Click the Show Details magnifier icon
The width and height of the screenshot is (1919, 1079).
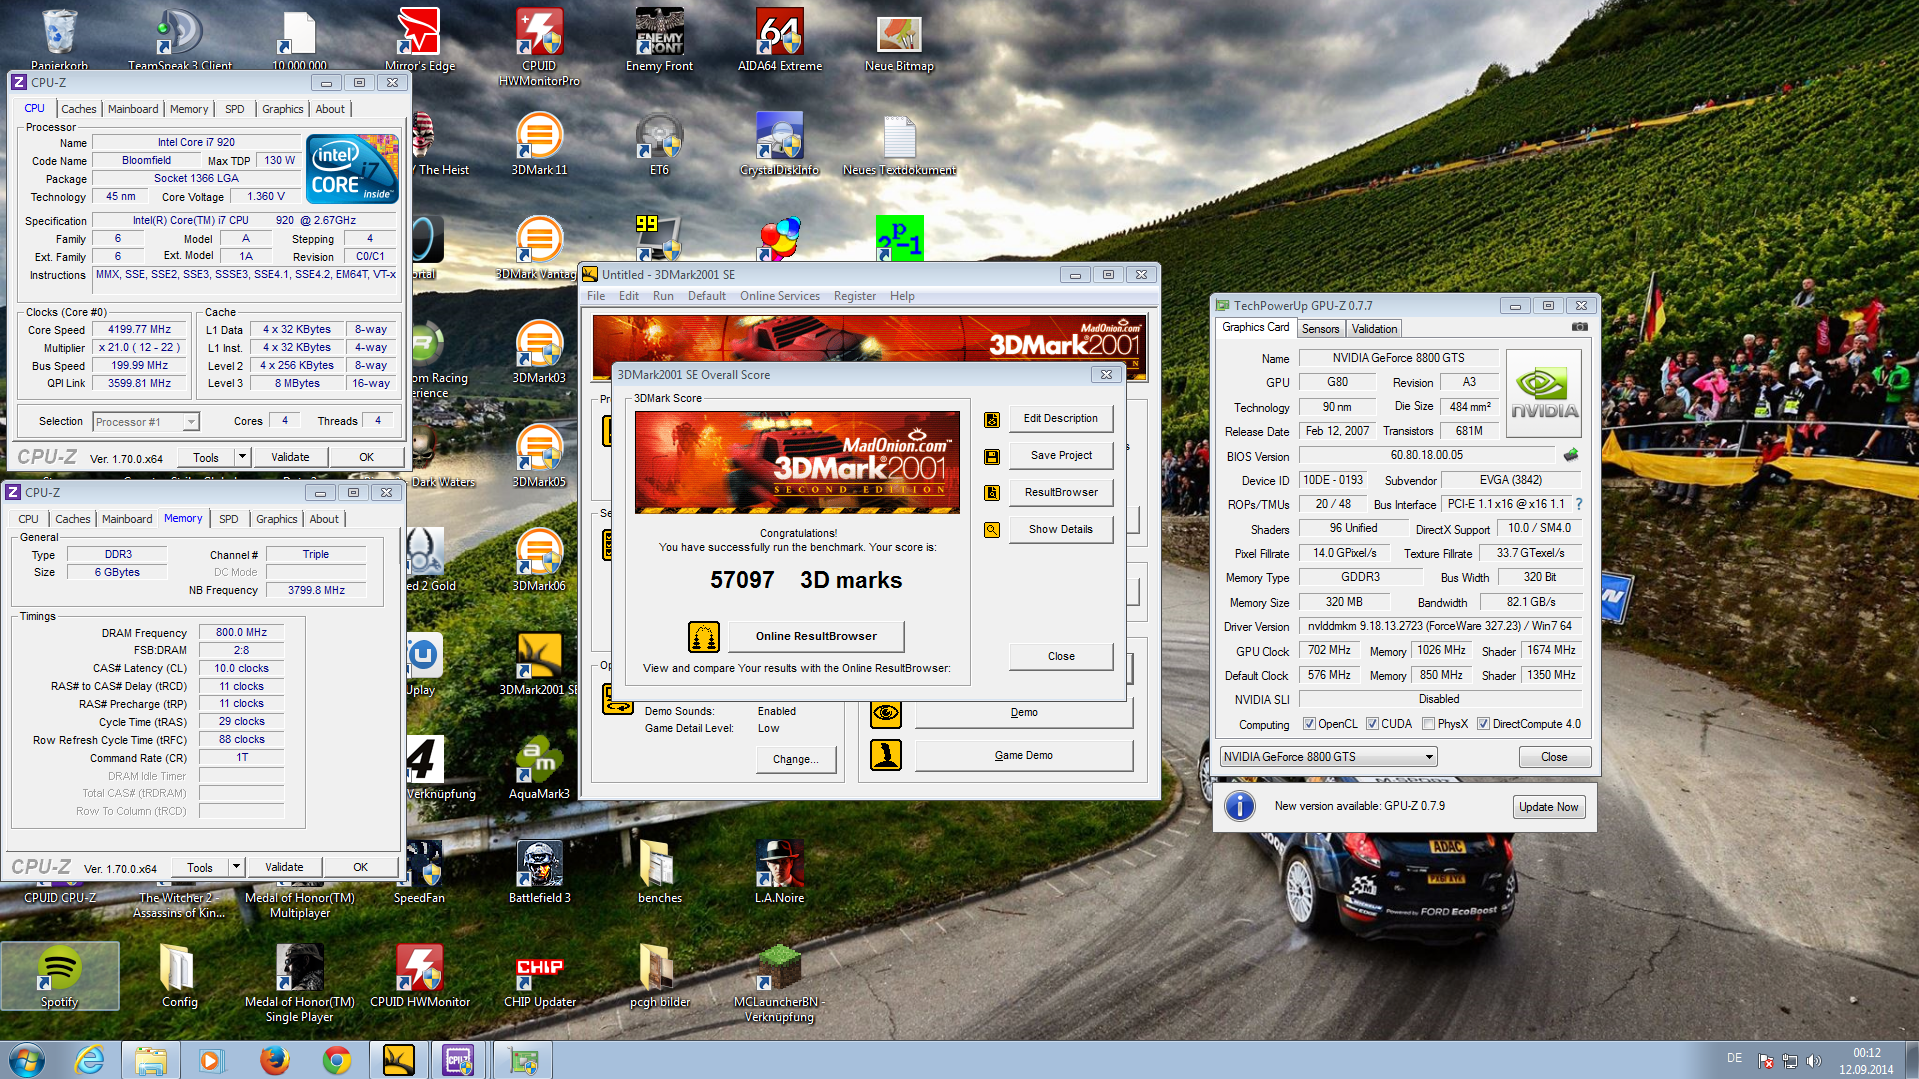point(992,530)
